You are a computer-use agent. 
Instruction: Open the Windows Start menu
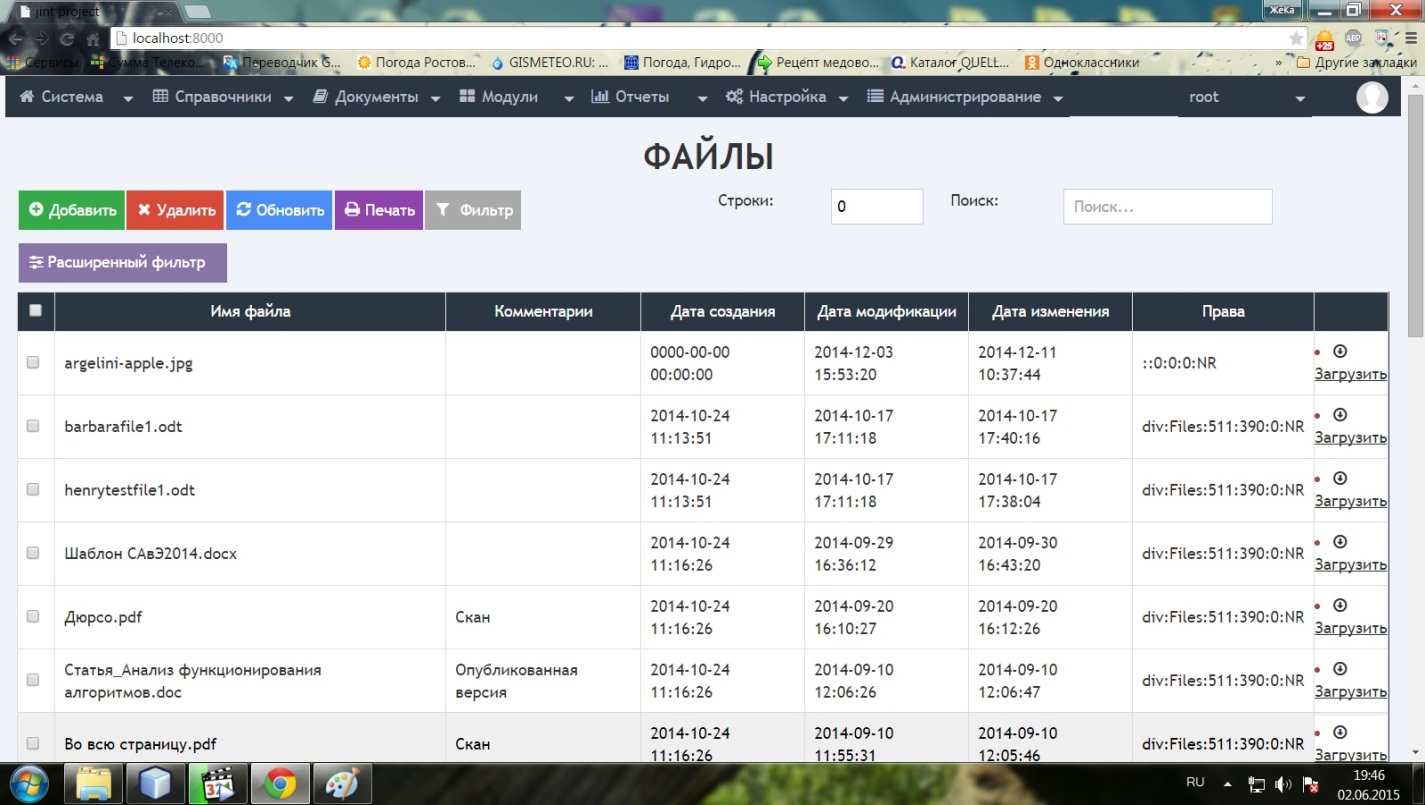[28, 783]
